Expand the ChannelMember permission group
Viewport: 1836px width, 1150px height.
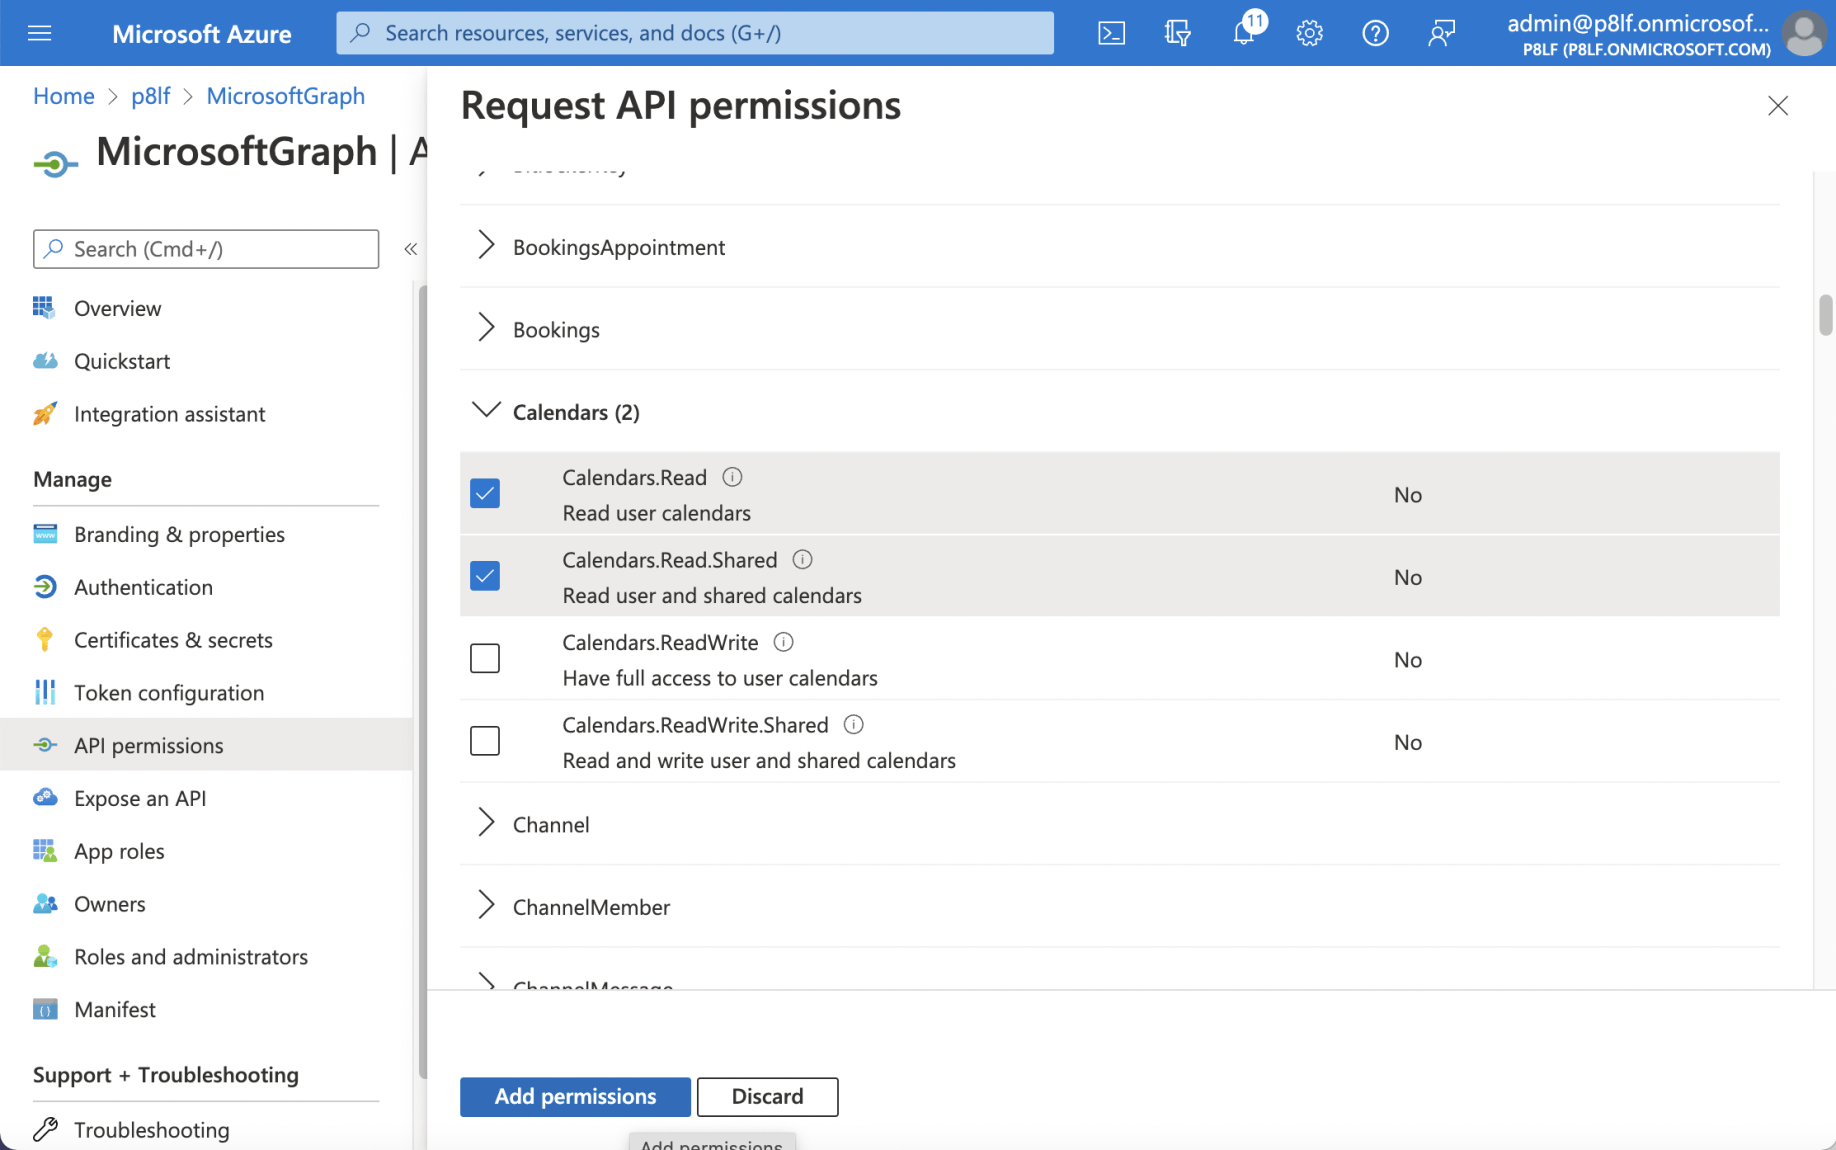[x=486, y=906]
